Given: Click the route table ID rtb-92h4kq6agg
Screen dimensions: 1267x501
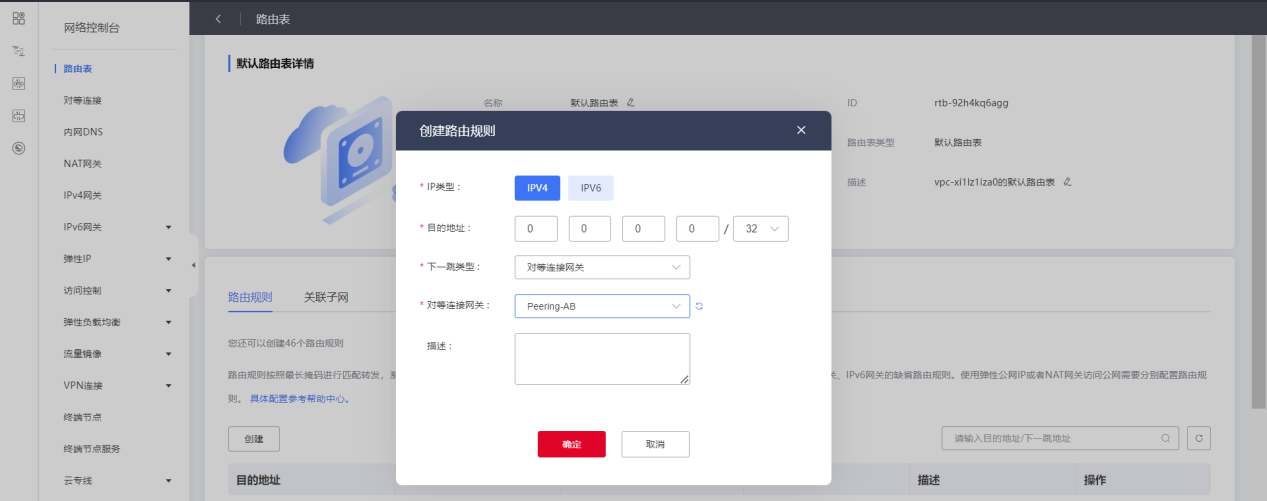Looking at the screenshot, I should pyautogui.click(x=972, y=102).
